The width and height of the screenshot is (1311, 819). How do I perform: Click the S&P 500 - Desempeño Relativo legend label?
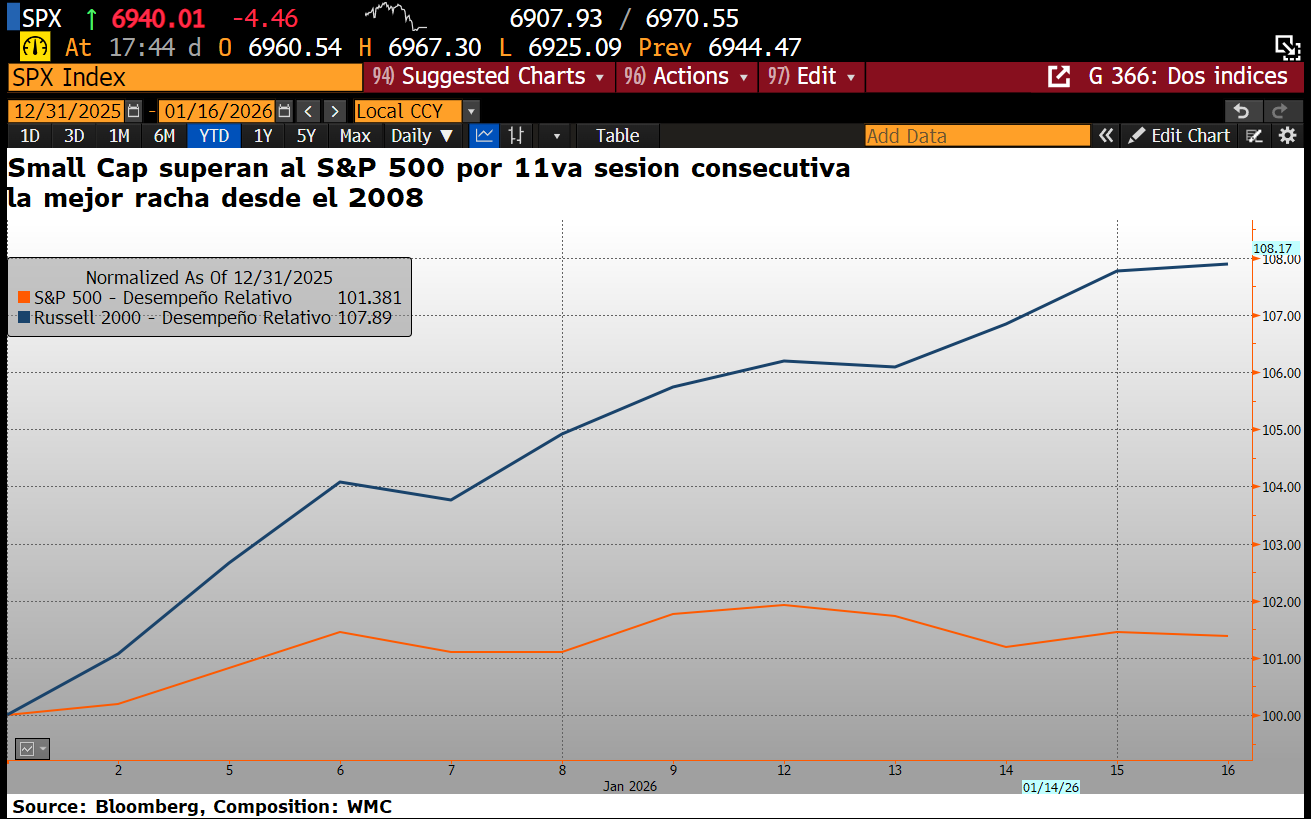(x=163, y=298)
